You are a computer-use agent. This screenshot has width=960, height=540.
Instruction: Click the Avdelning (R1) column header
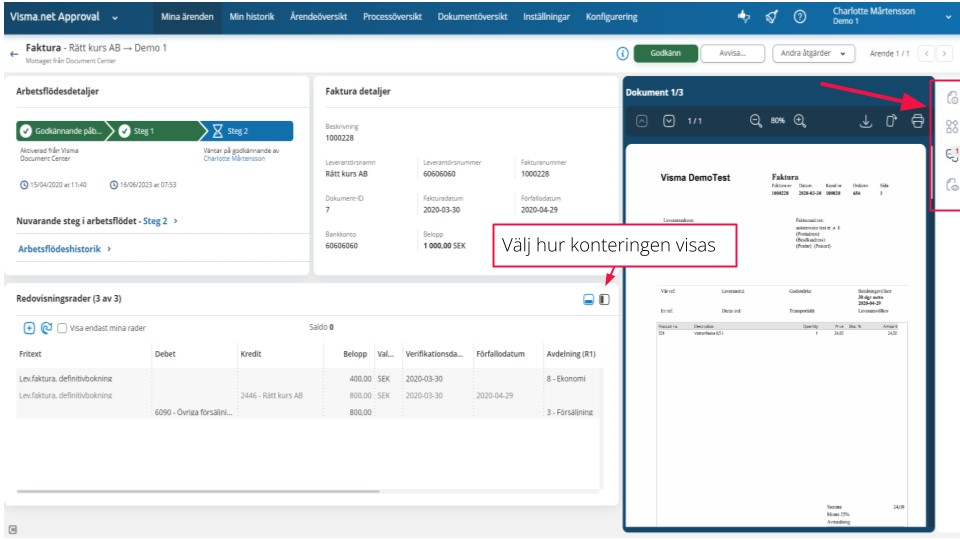coord(571,354)
